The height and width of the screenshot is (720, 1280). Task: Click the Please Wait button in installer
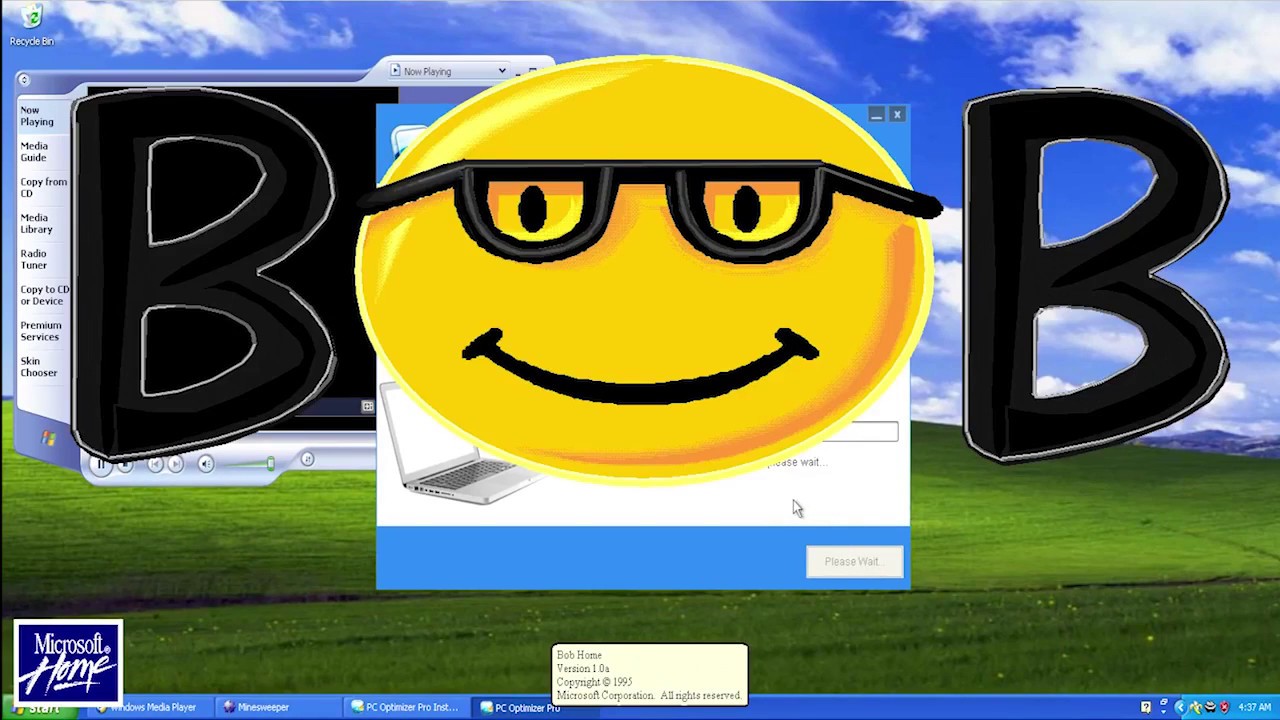pyautogui.click(x=855, y=561)
